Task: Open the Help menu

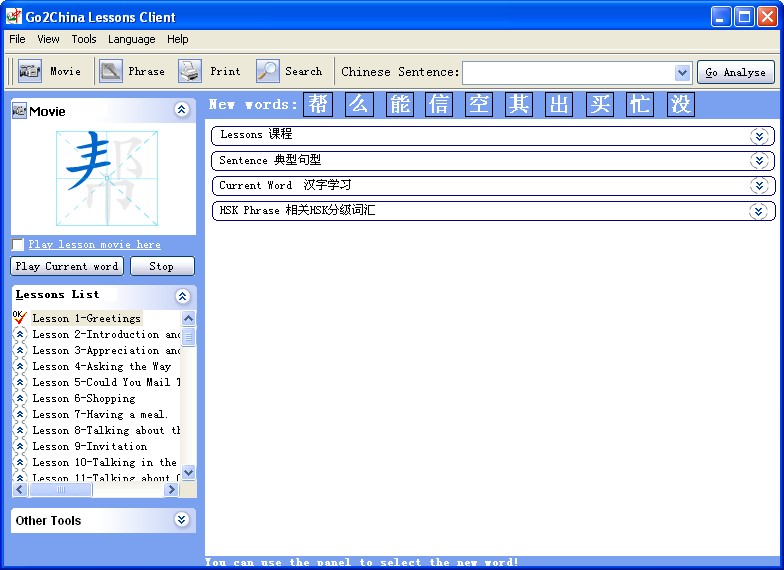Action: [x=178, y=39]
